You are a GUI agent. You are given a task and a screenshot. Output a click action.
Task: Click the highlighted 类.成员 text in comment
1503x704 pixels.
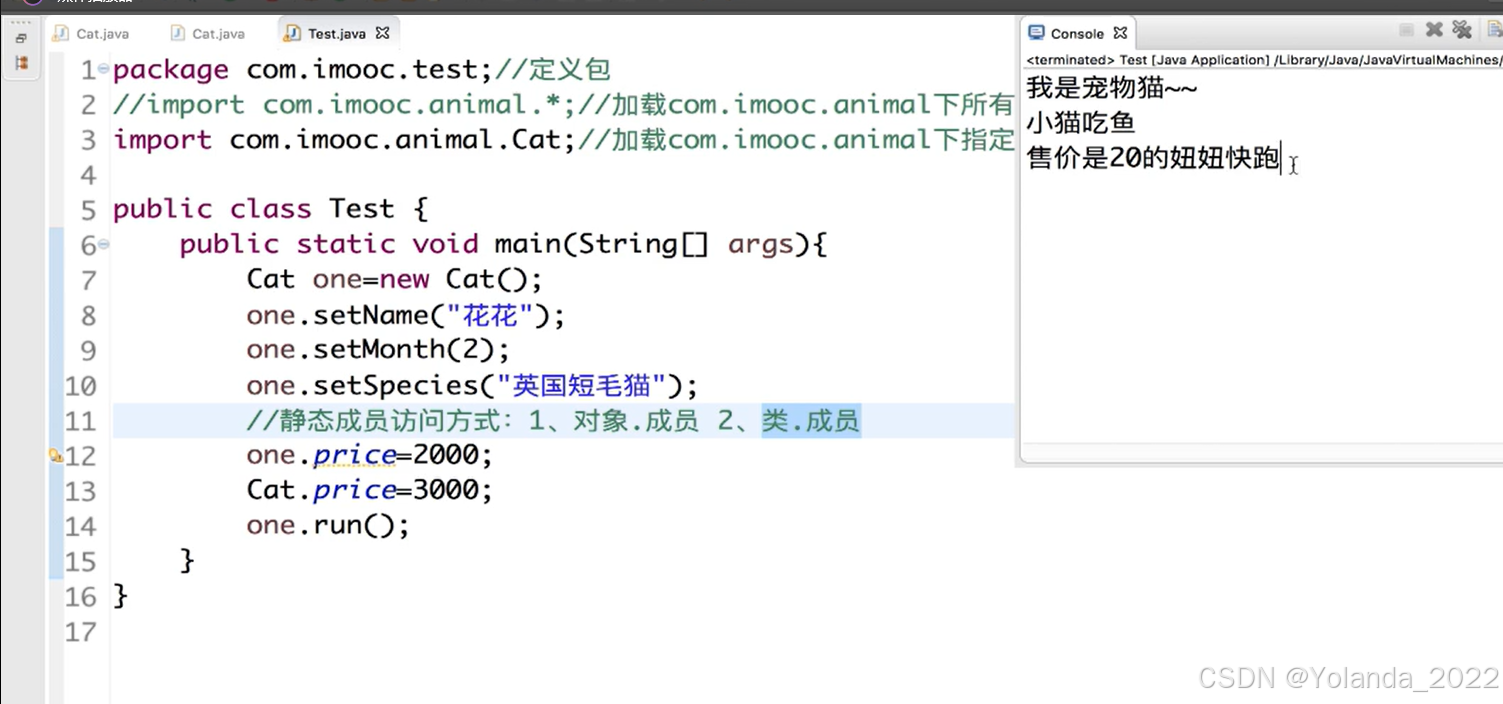[x=811, y=421]
